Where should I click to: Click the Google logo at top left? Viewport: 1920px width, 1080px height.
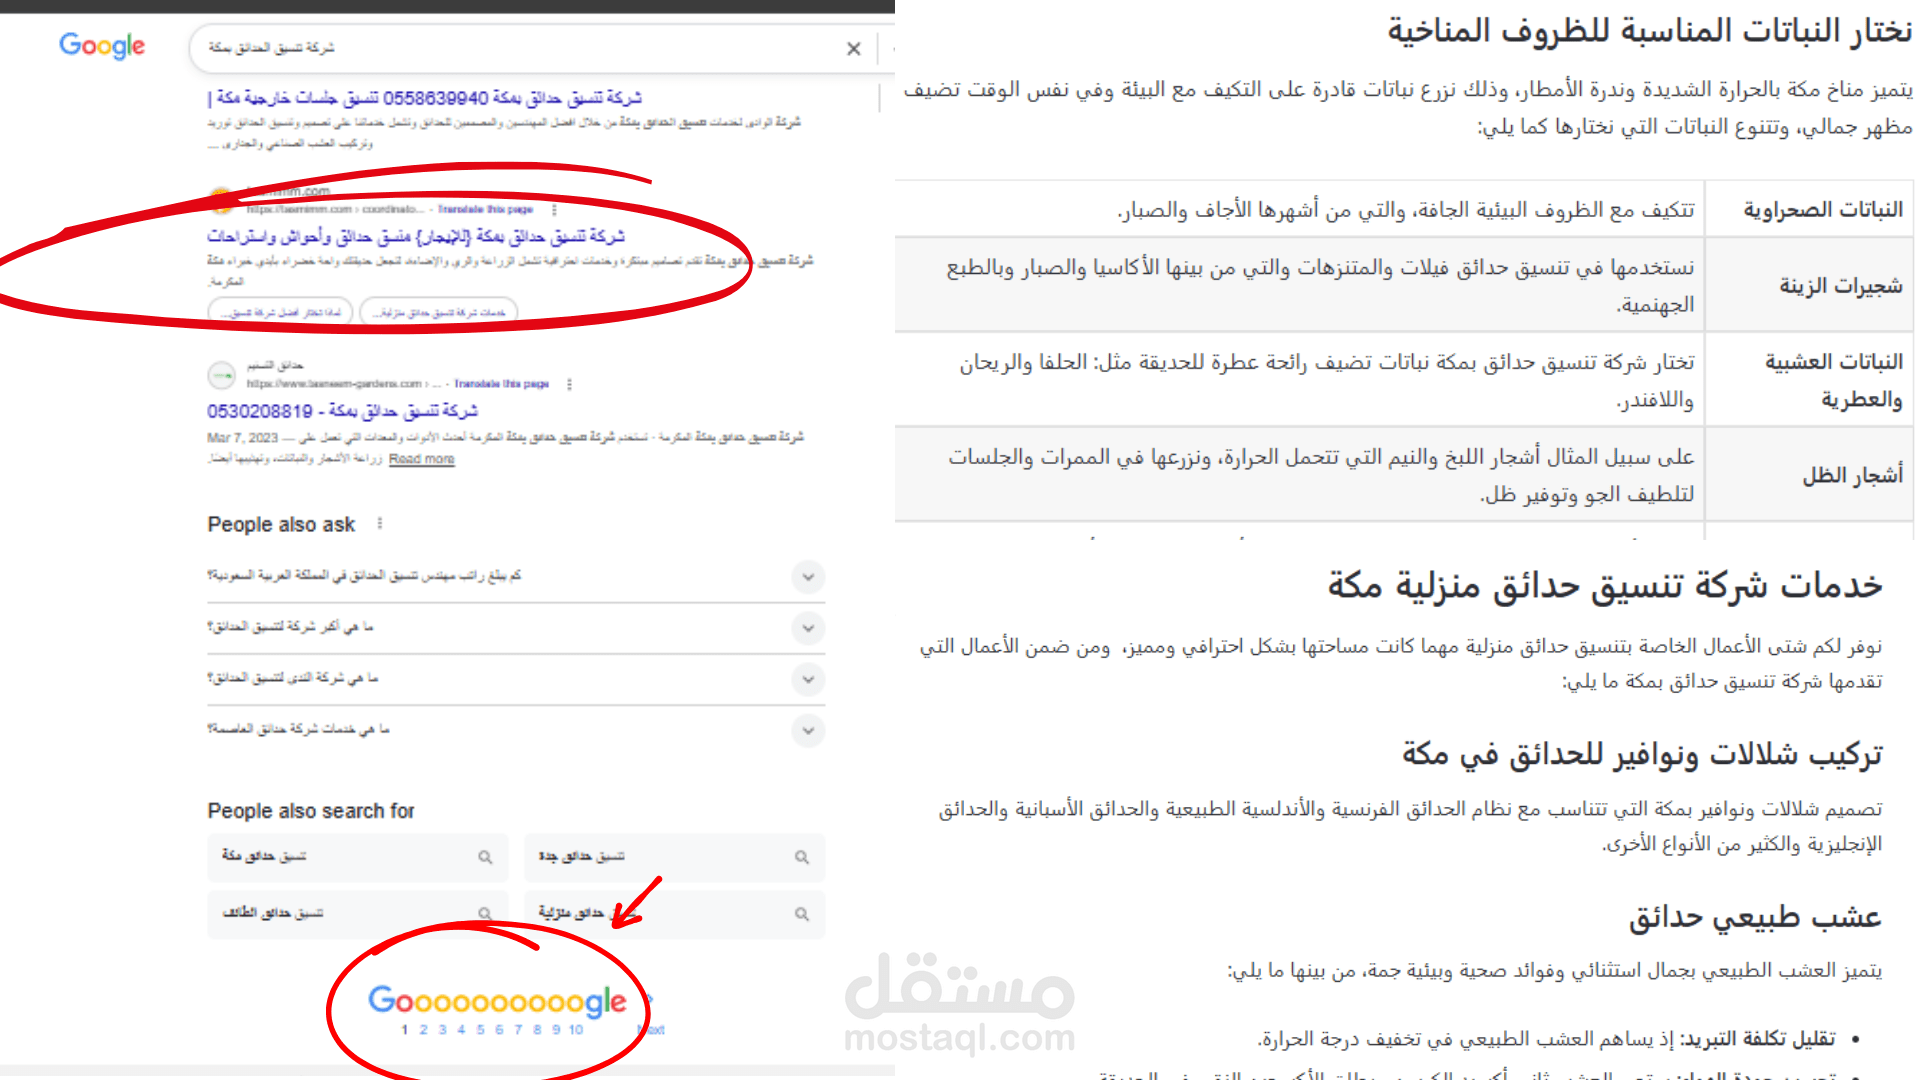(102, 46)
